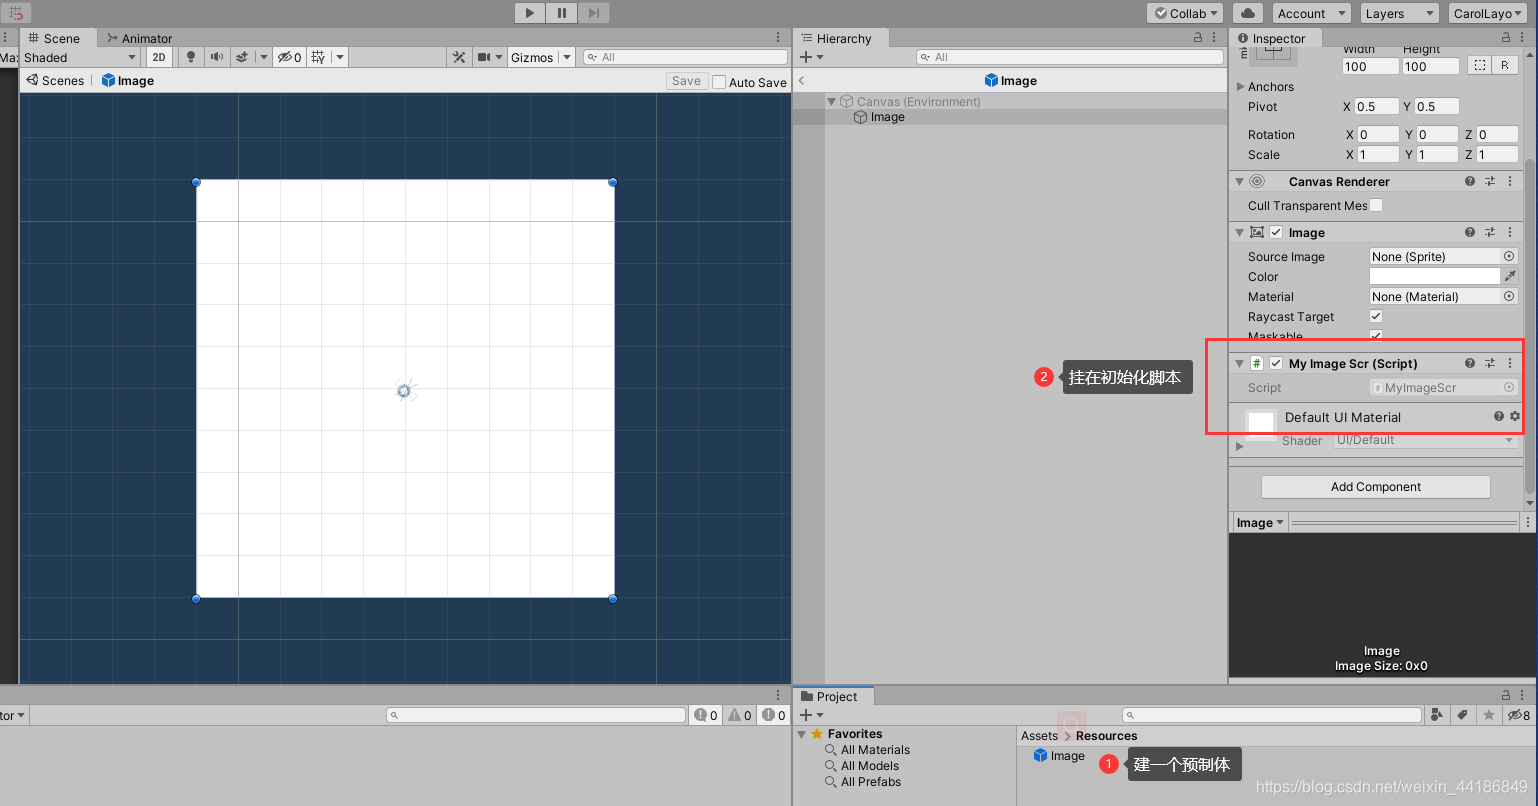This screenshot has width=1538, height=806.
Task: Toggle hidden objects visibility in Scene toolbar
Action: pos(289,57)
